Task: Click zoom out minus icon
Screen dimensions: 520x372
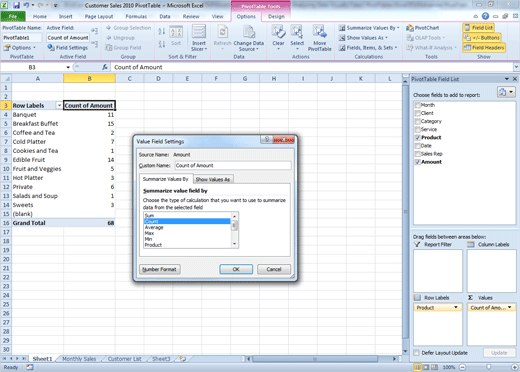Action: [x=462, y=367]
